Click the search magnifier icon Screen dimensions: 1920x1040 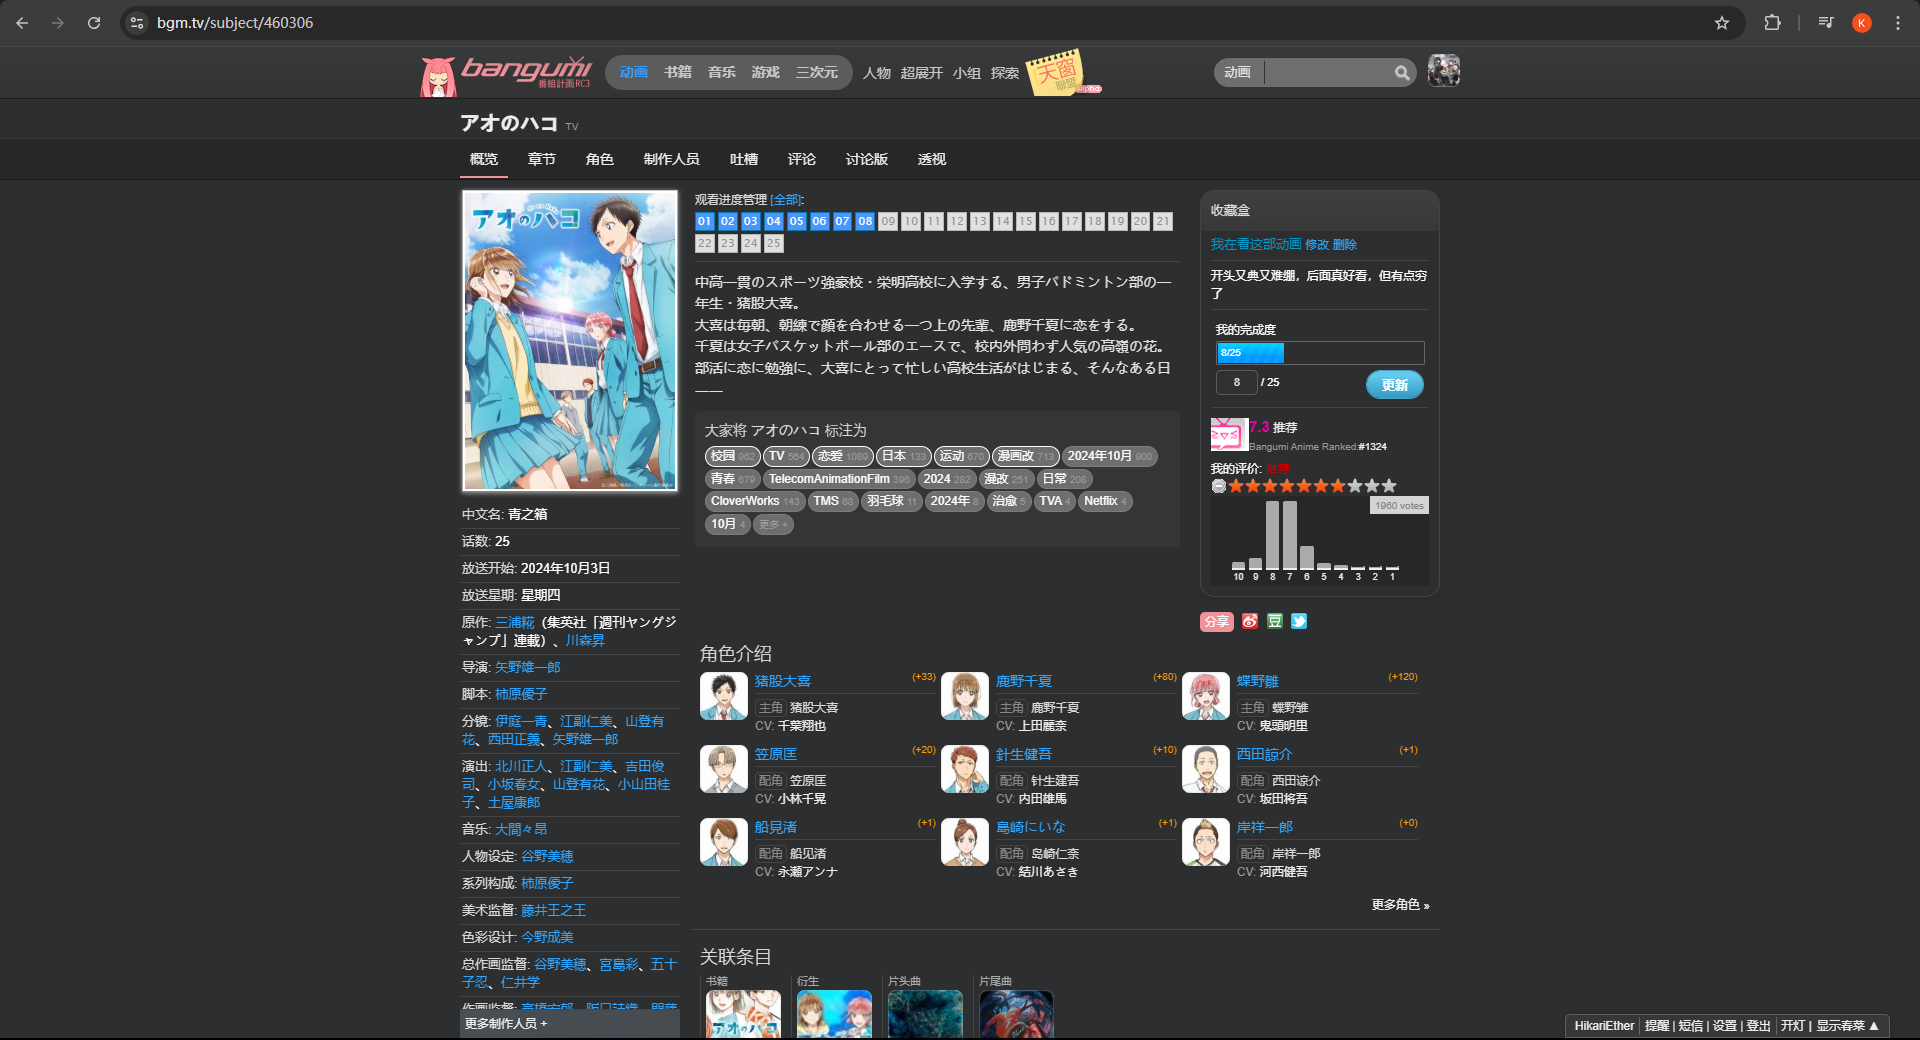[1402, 72]
